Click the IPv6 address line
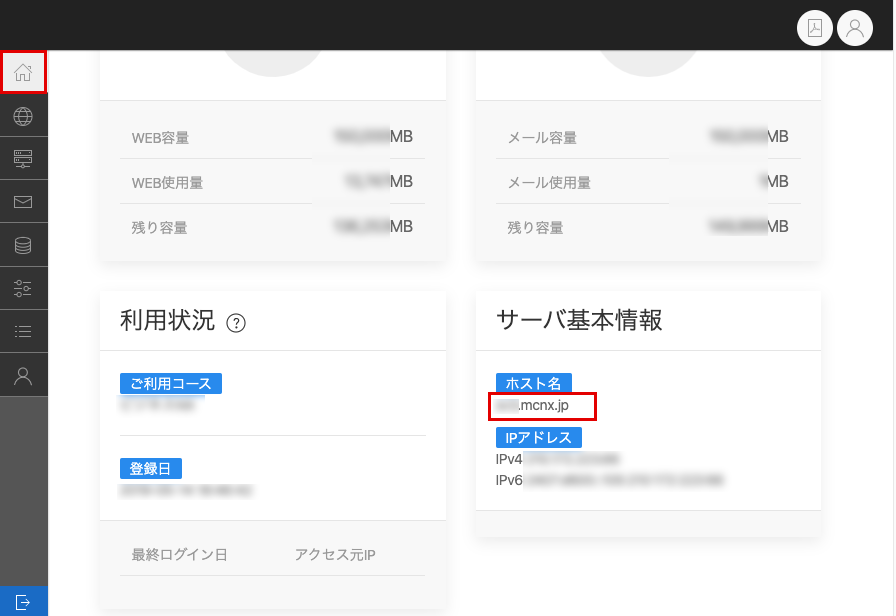The height and width of the screenshot is (616, 896). [x=610, y=480]
